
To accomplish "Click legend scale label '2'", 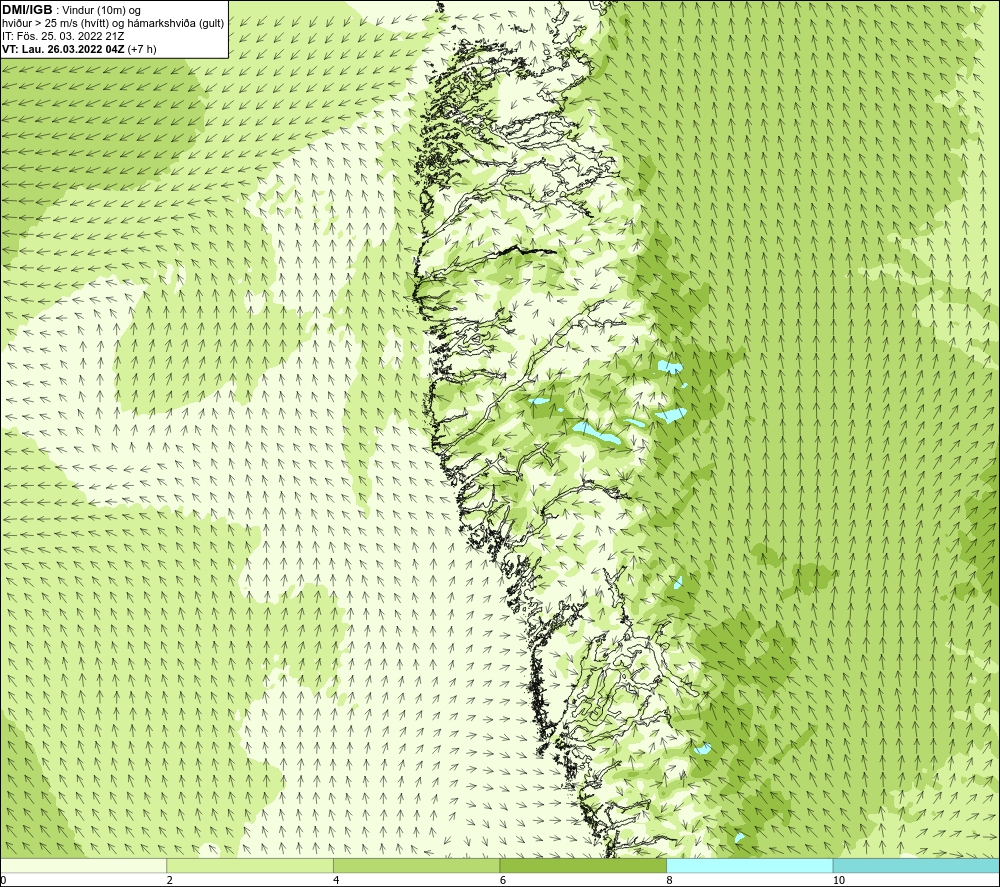I will click(x=170, y=881).
